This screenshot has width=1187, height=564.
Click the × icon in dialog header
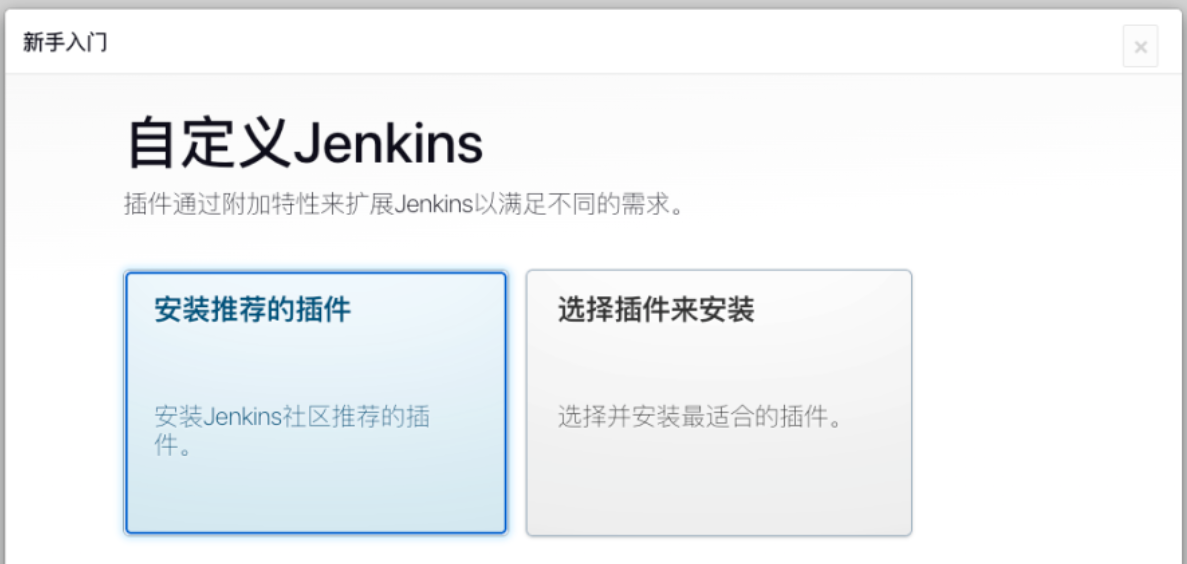tap(1140, 47)
